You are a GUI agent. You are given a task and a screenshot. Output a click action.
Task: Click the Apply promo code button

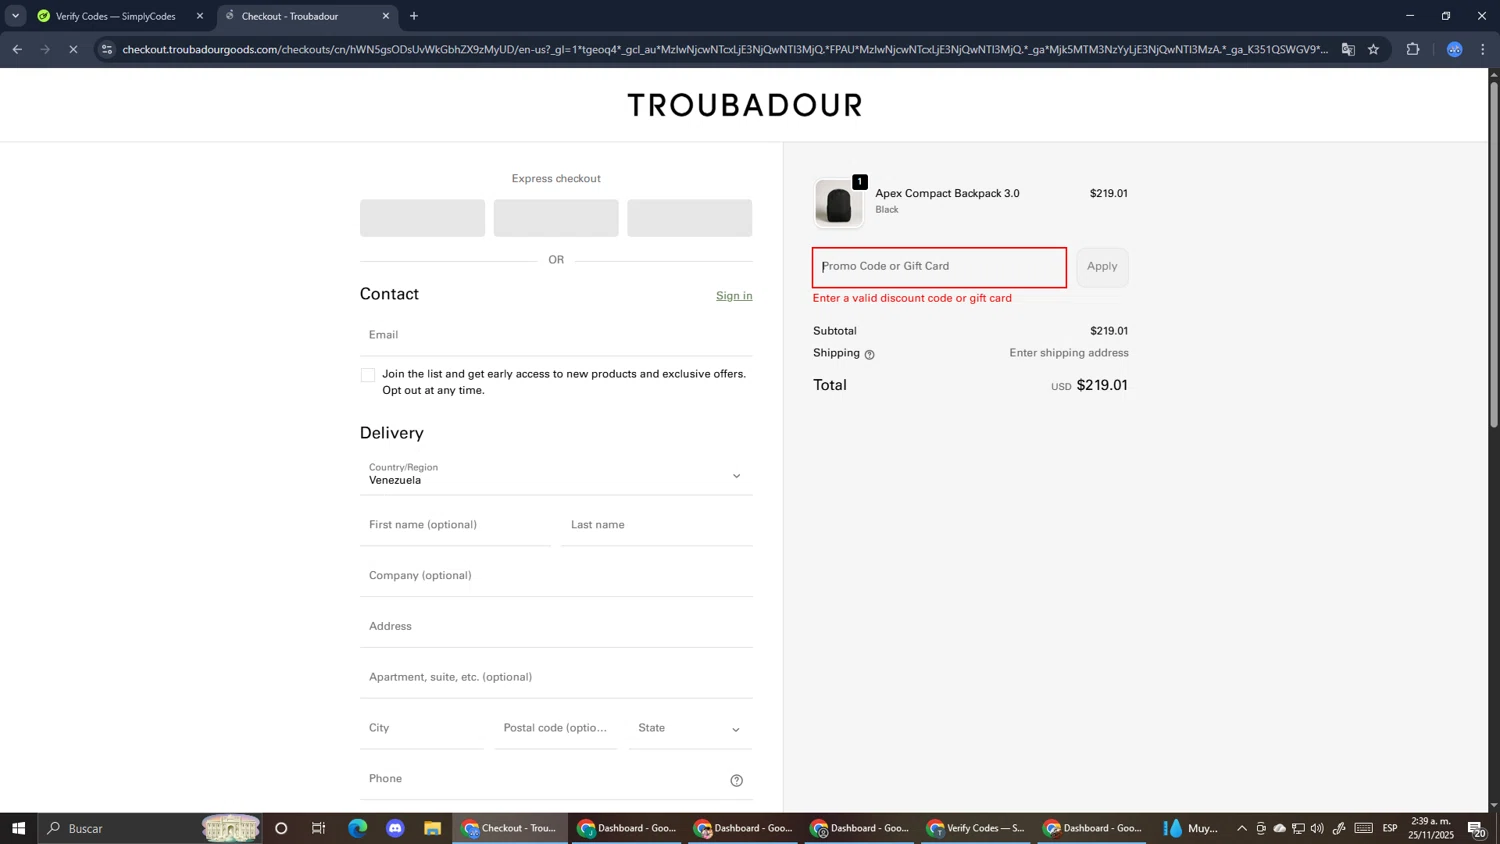(1102, 267)
